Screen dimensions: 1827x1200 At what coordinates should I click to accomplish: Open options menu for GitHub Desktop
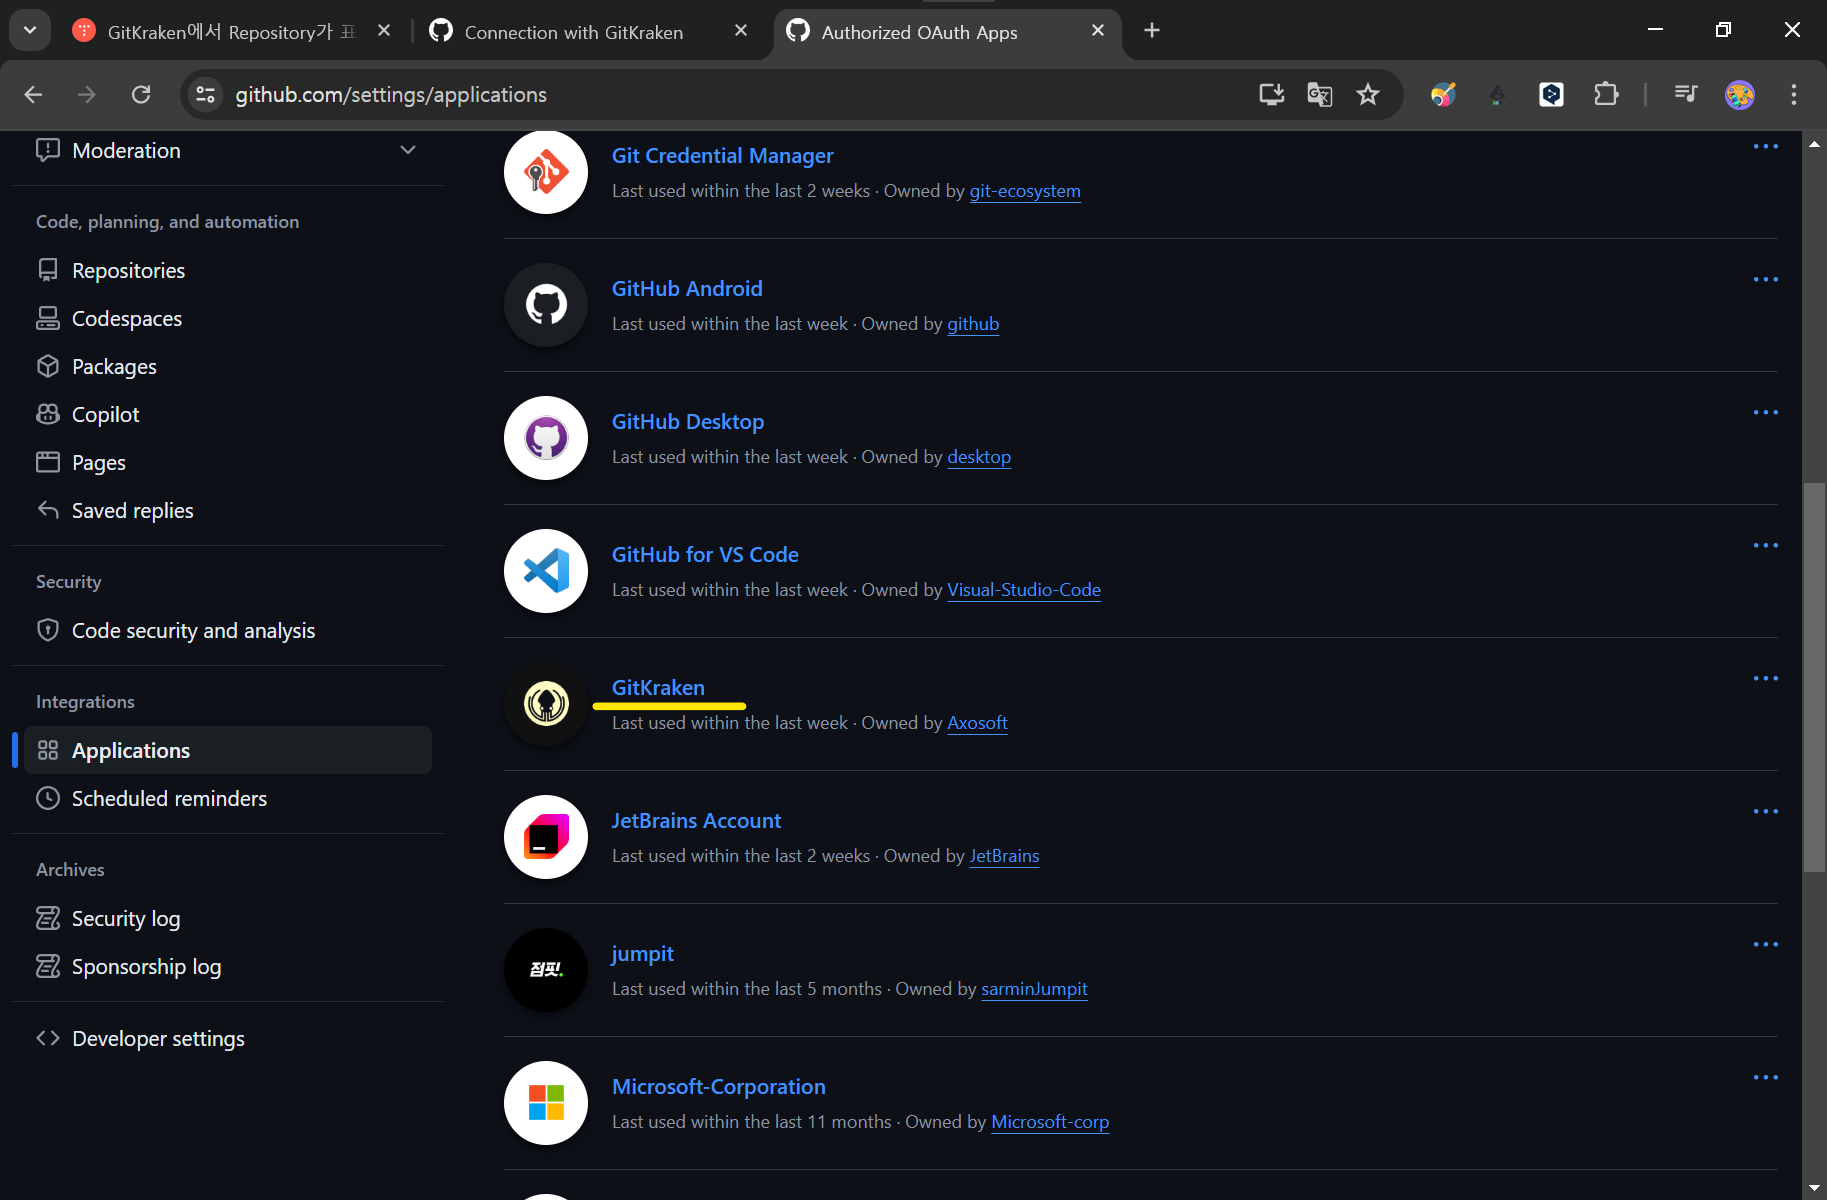[1766, 413]
